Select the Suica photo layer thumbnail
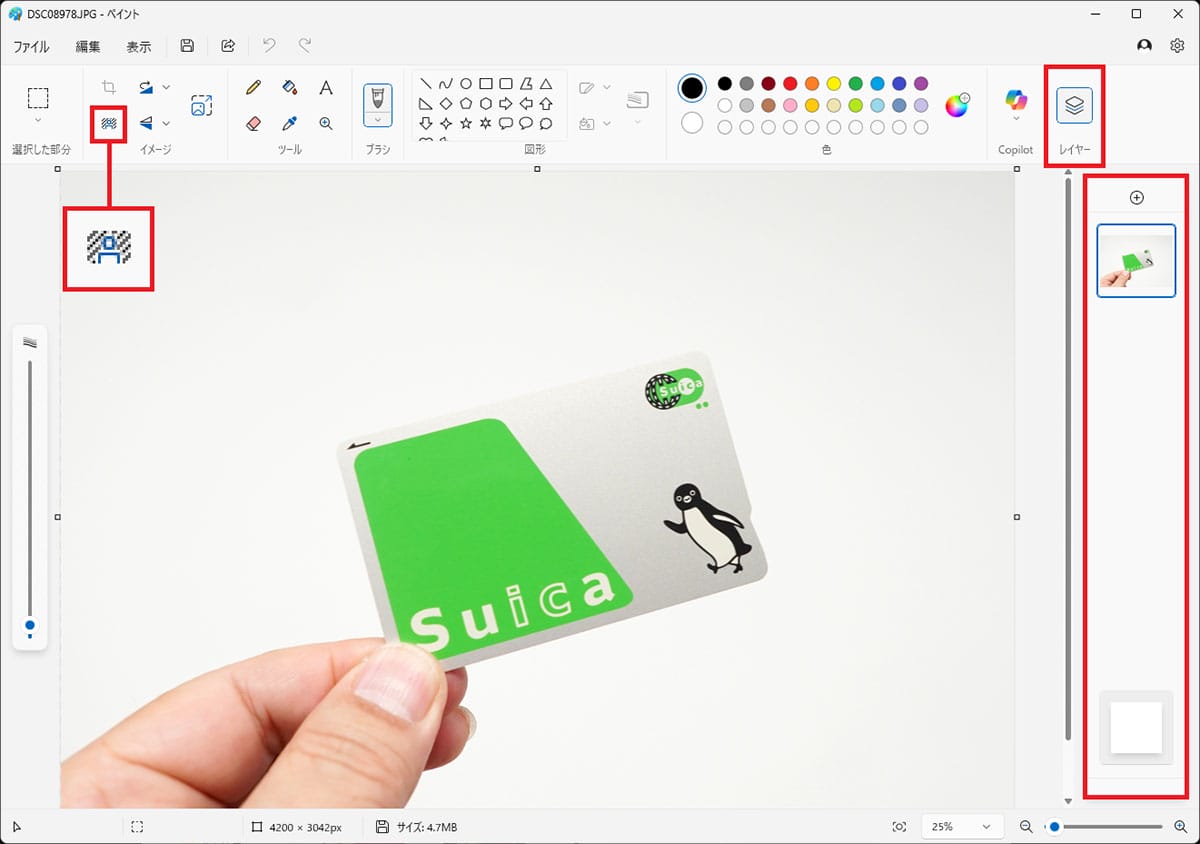Screen dimensions: 1200x844 [x=1136, y=261]
